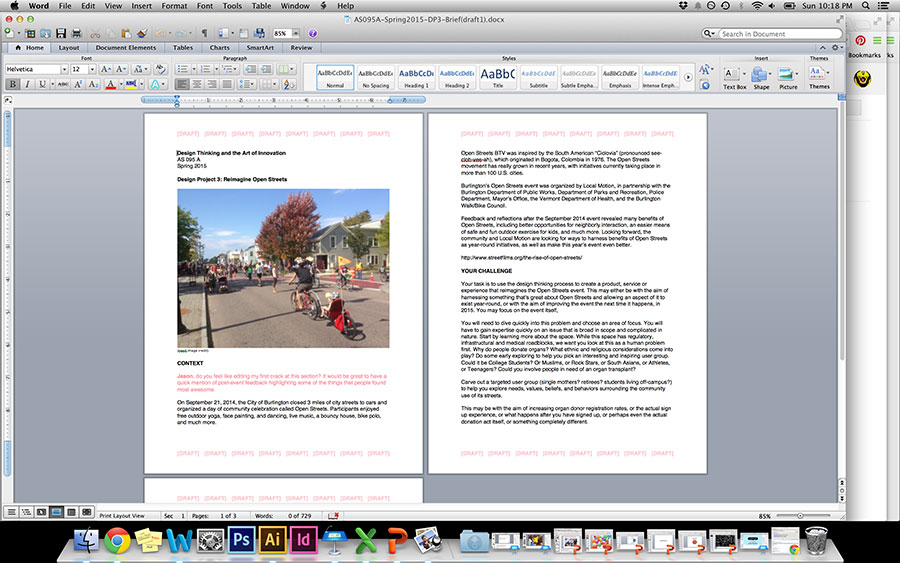Viewport: 900px width, 563px height.
Task: Open Photoshop from the Dock
Action: pos(241,539)
